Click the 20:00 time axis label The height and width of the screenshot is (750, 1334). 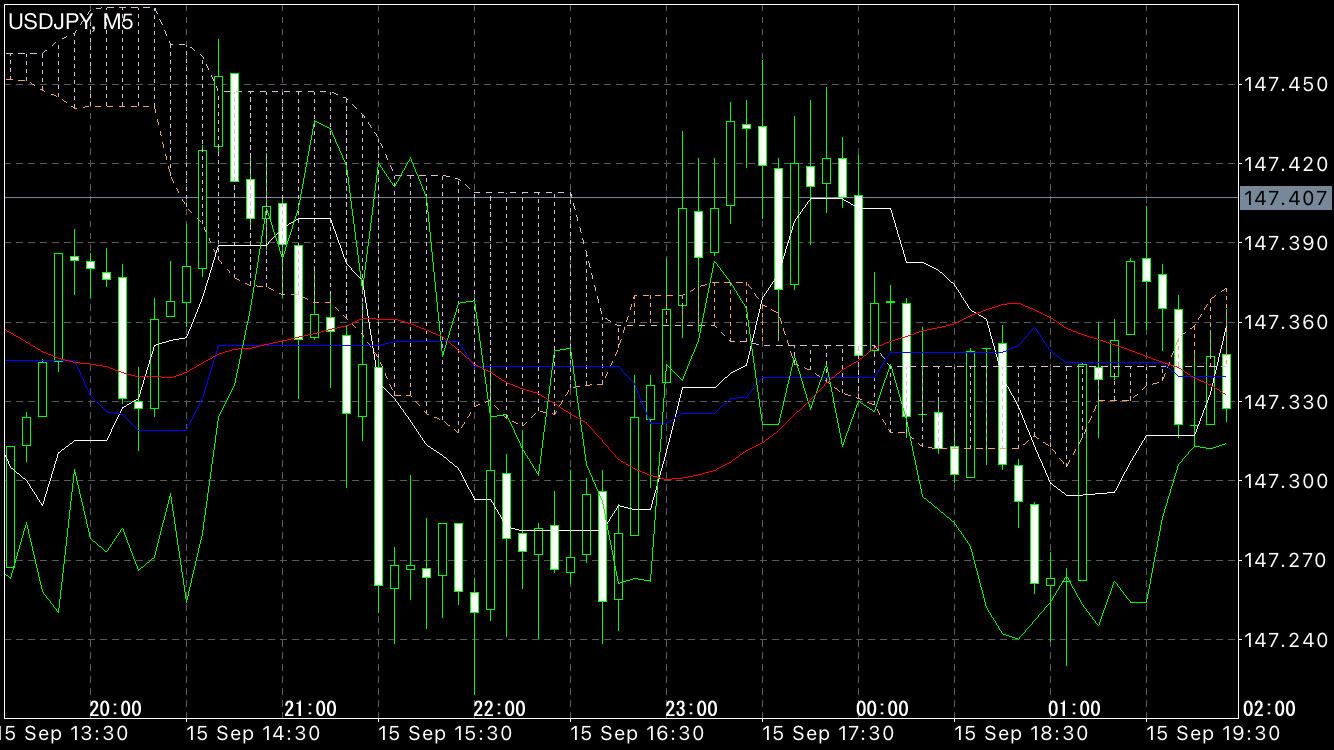115,709
